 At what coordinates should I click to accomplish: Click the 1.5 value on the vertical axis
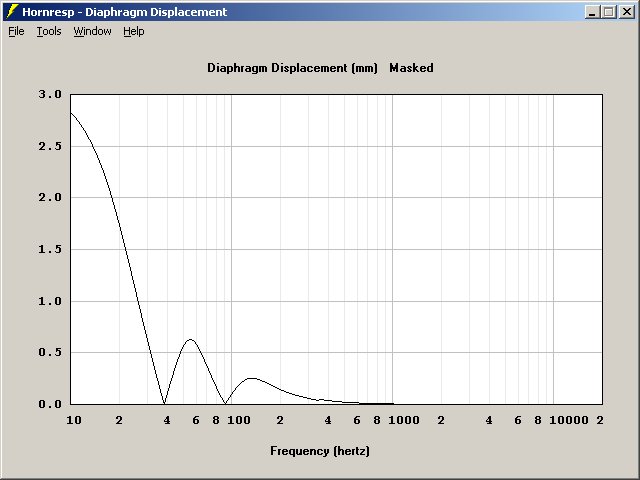50,249
